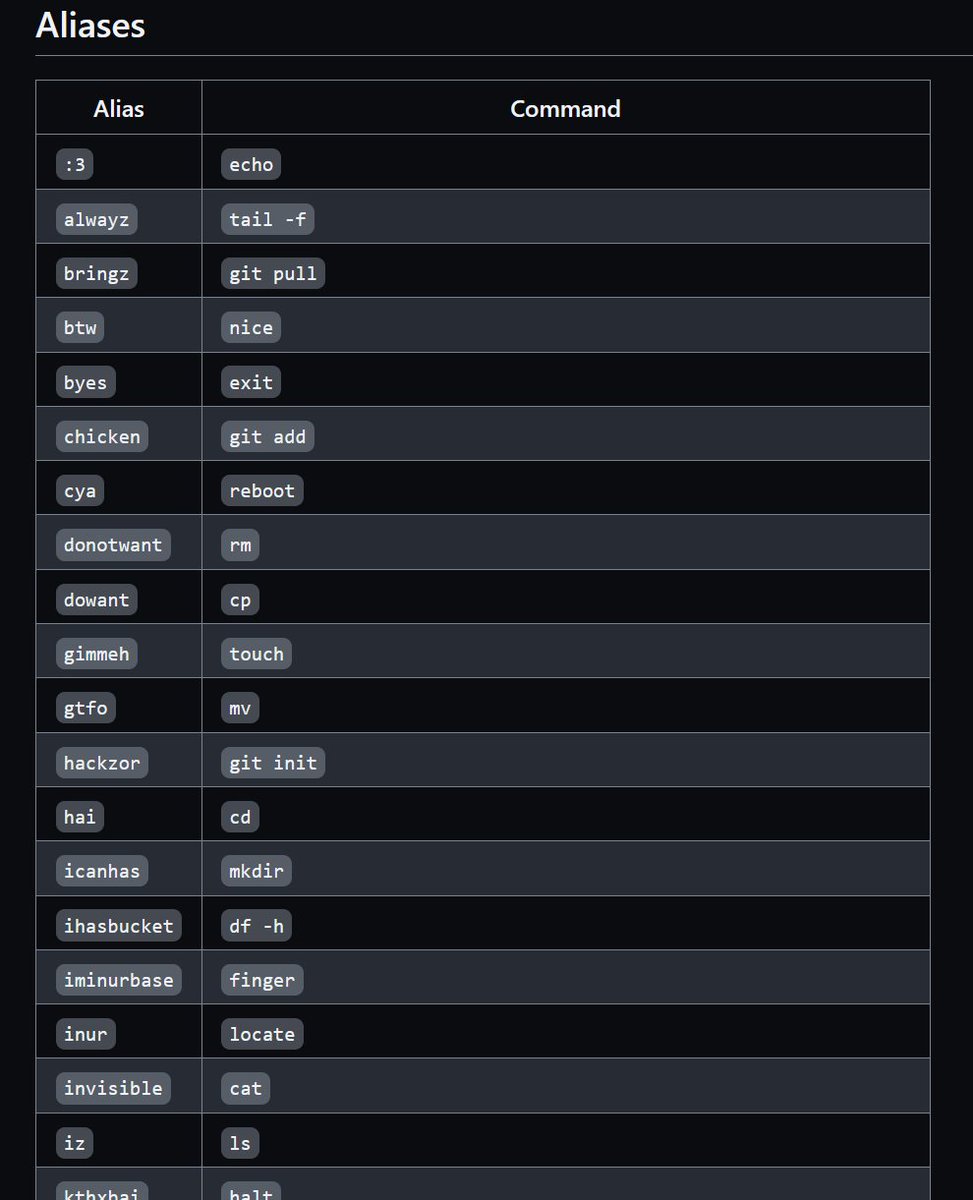
Task: Click the Alias column header
Action: [x=118, y=108]
